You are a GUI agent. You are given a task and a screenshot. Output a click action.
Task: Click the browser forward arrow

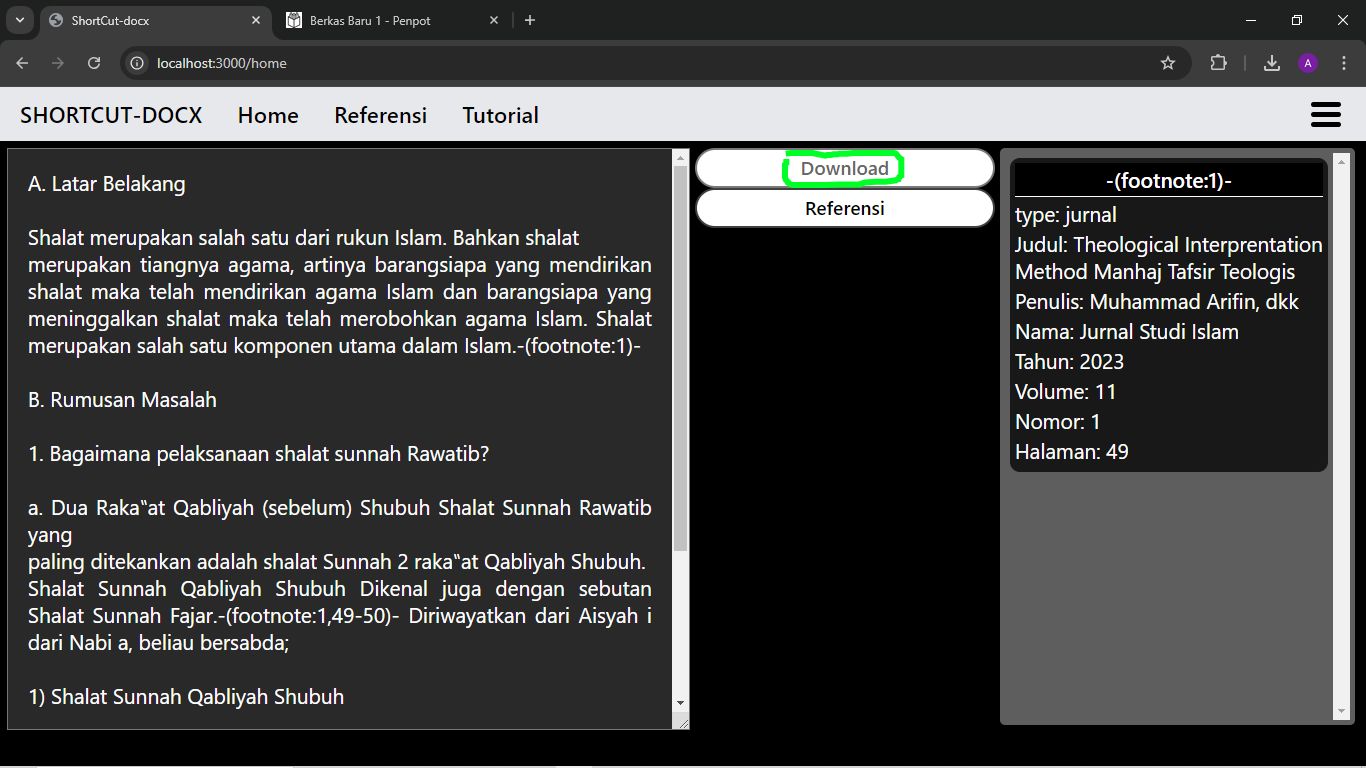(x=58, y=63)
